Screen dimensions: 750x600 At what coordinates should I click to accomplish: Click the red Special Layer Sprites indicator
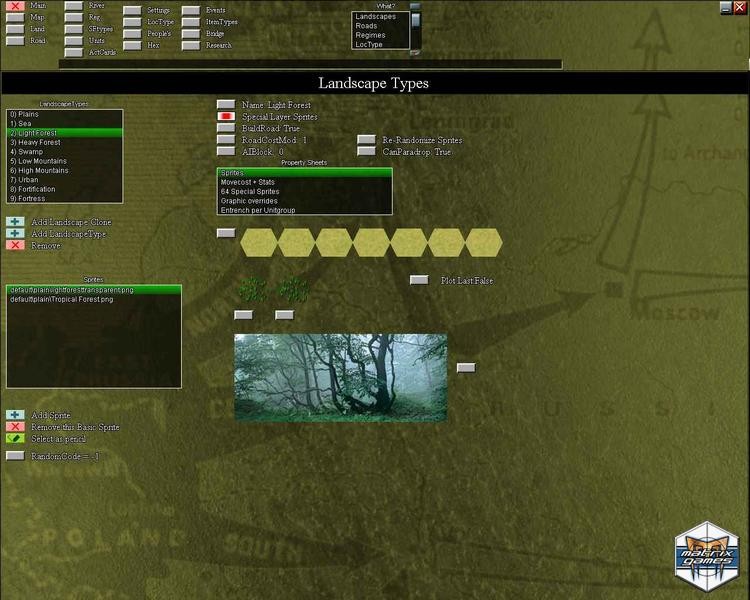click(x=226, y=117)
